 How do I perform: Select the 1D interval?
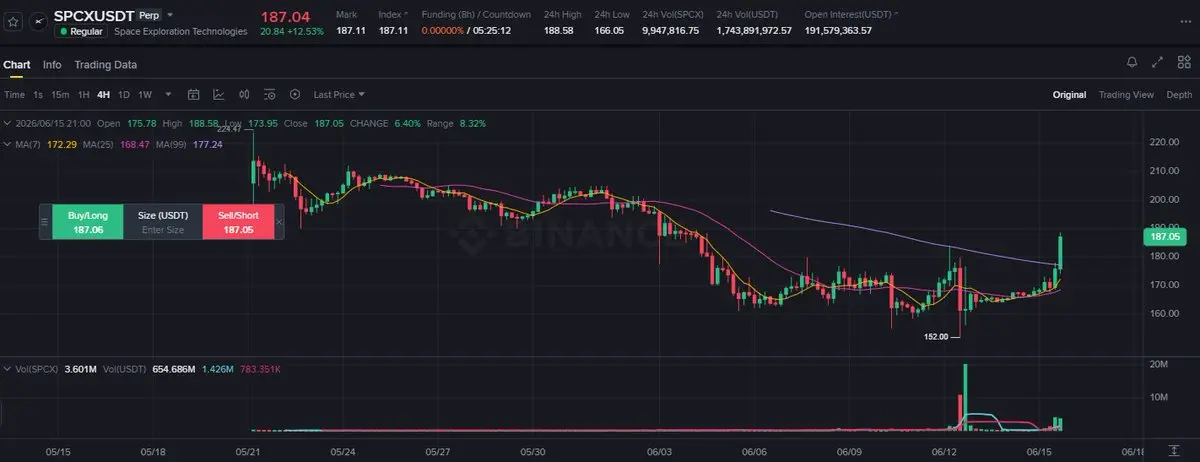click(x=124, y=95)
